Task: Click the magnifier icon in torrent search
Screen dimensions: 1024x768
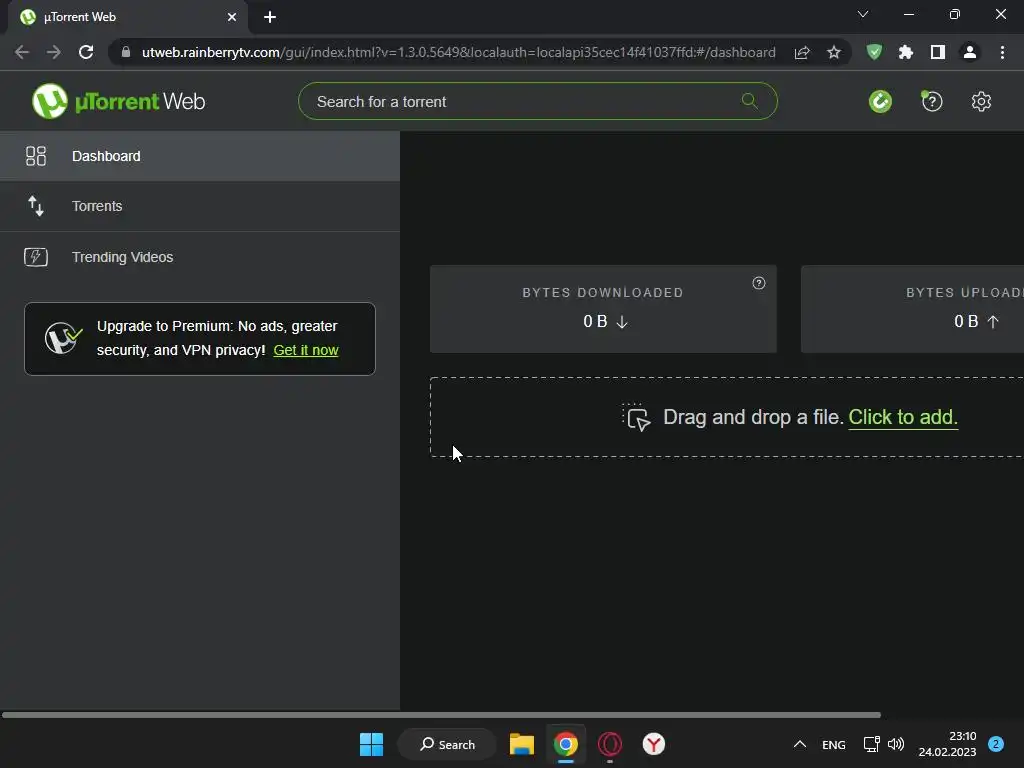Action: (749, 101)
